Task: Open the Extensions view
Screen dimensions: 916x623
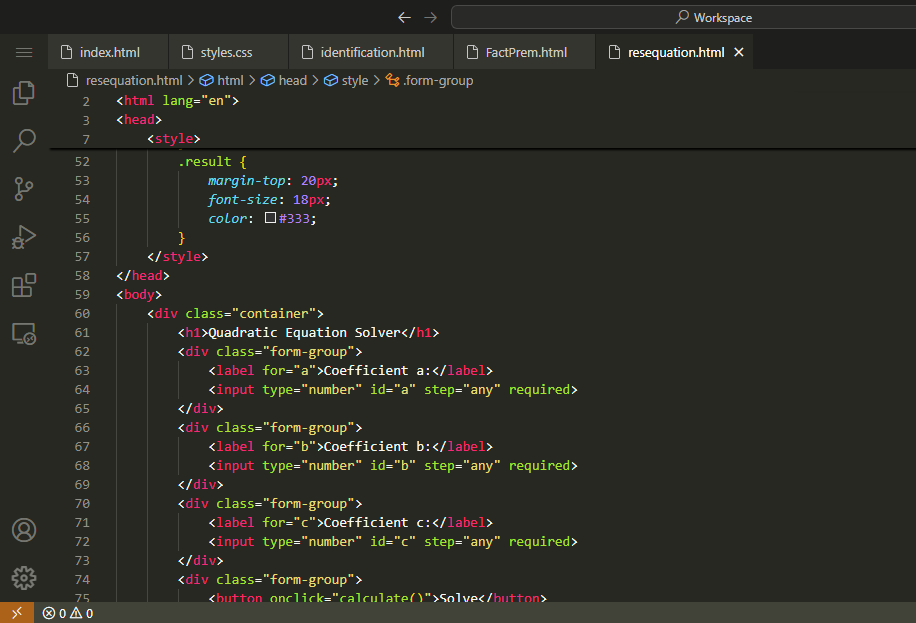Action: click(x=24, y=285)
